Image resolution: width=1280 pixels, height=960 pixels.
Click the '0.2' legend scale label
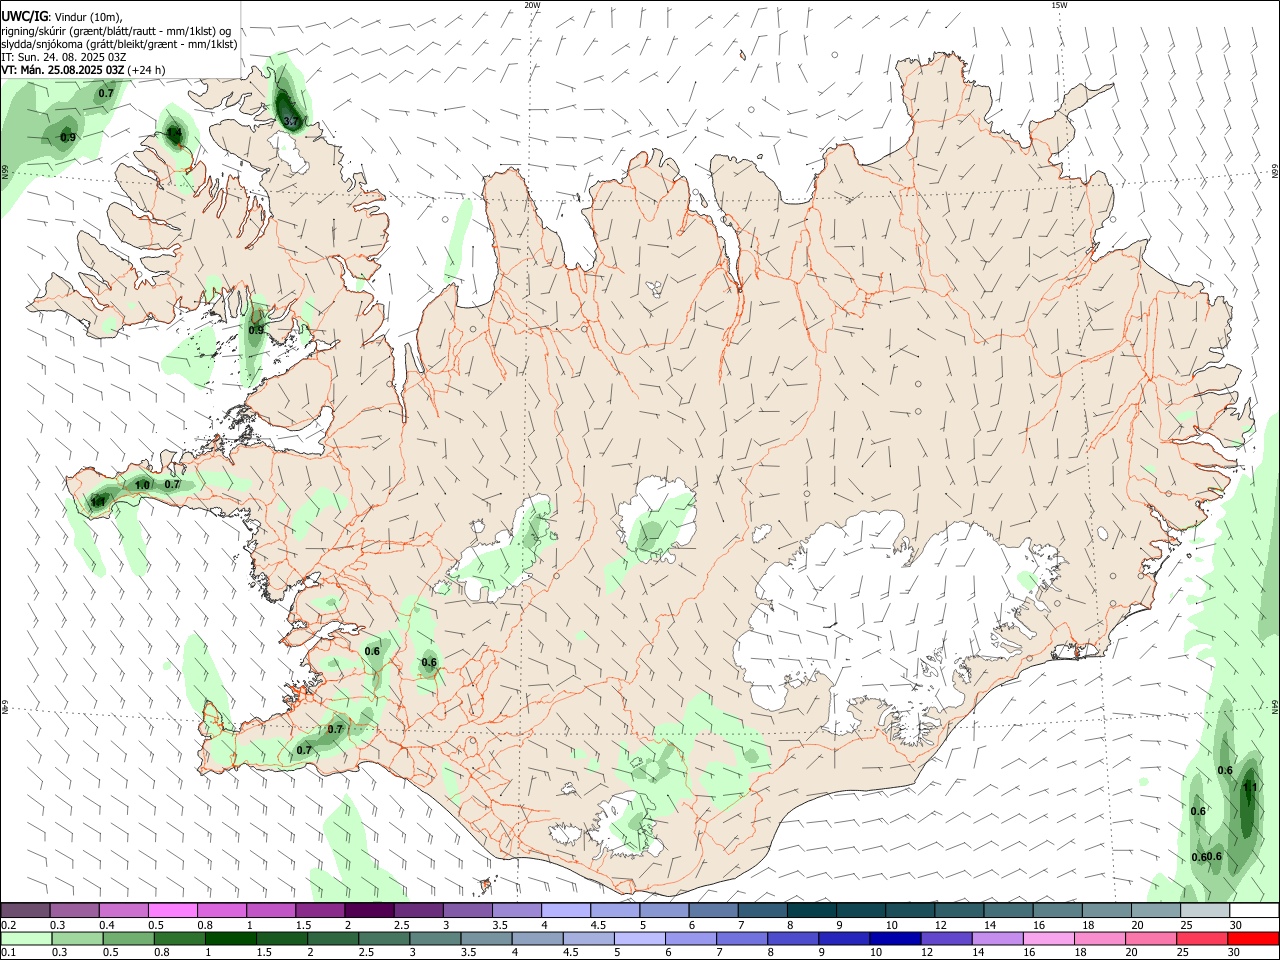(x=9, y=925)
